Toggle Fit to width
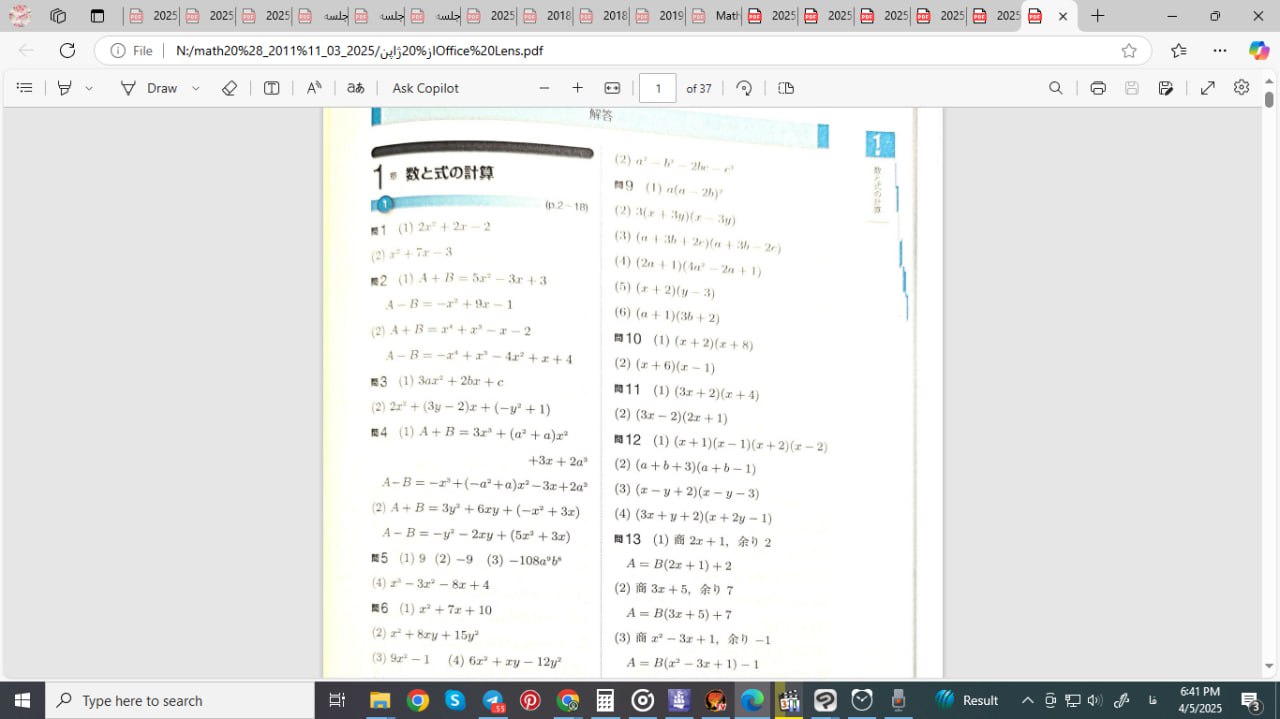The width and height of the screenshot is (1280, 719). click(x=612, y=88)
